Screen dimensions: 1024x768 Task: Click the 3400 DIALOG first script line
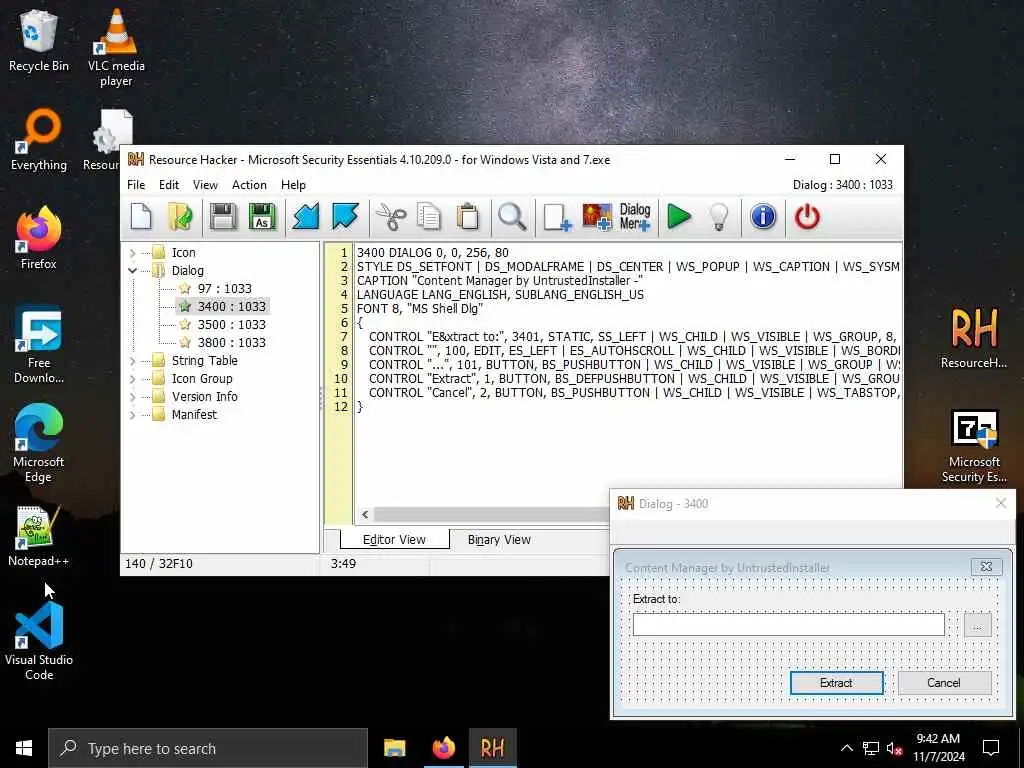[x=432, y=253]
